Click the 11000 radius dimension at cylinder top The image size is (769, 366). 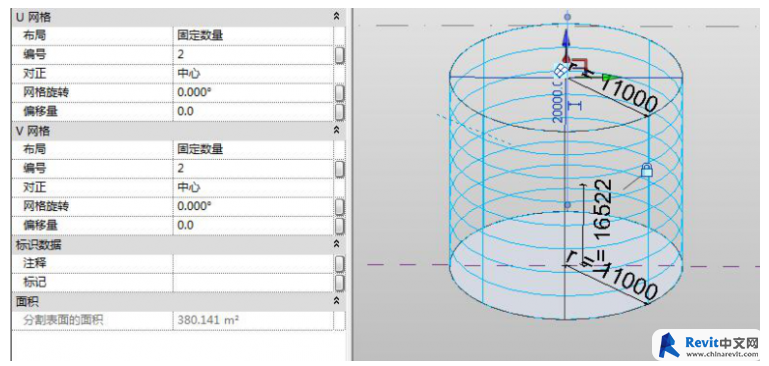[630, 96]
